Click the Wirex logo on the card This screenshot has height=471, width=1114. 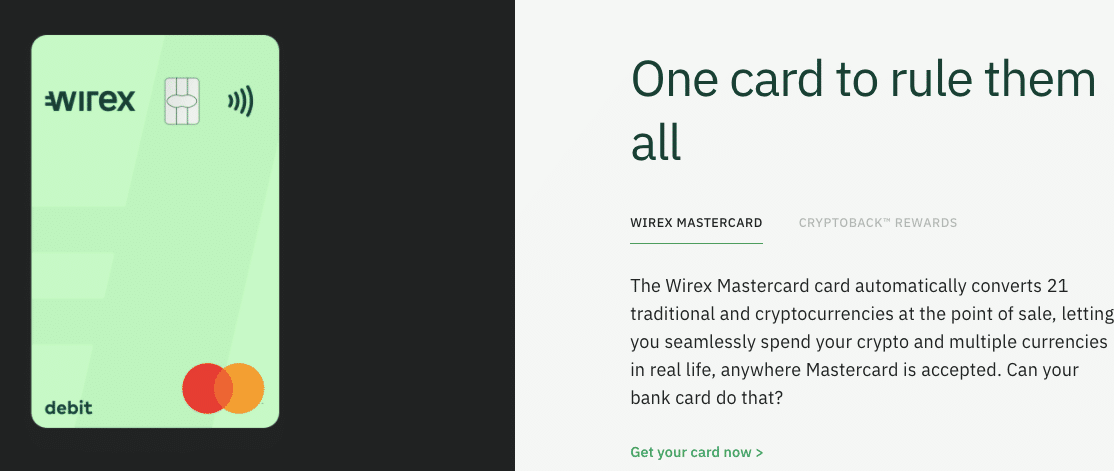click(90, 102)
